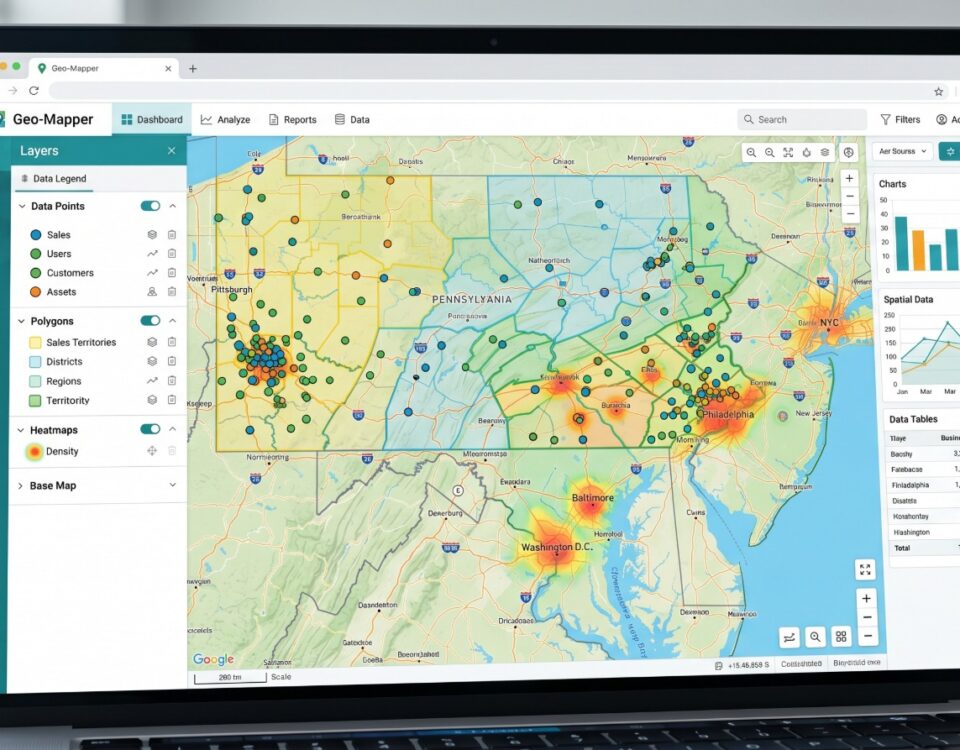The height and width of the screenshot is (750, 960).
Task: Close the Layers panel with the X
Action: tap(171, 151)
